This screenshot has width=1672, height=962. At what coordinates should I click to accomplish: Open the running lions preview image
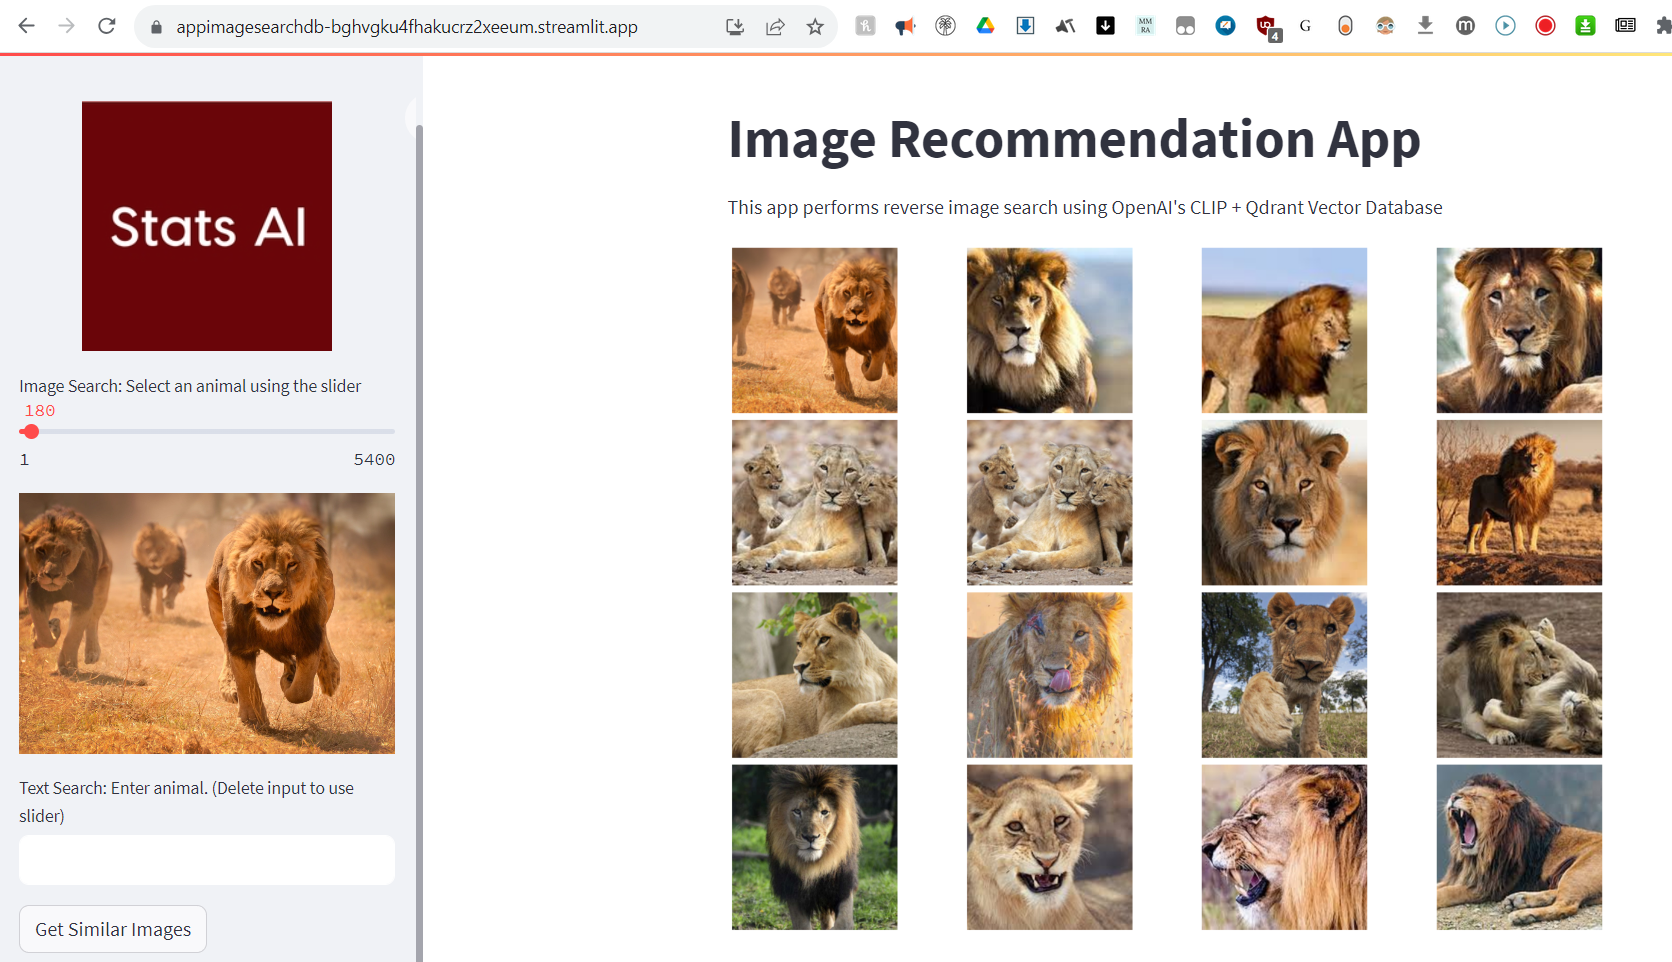206,622
